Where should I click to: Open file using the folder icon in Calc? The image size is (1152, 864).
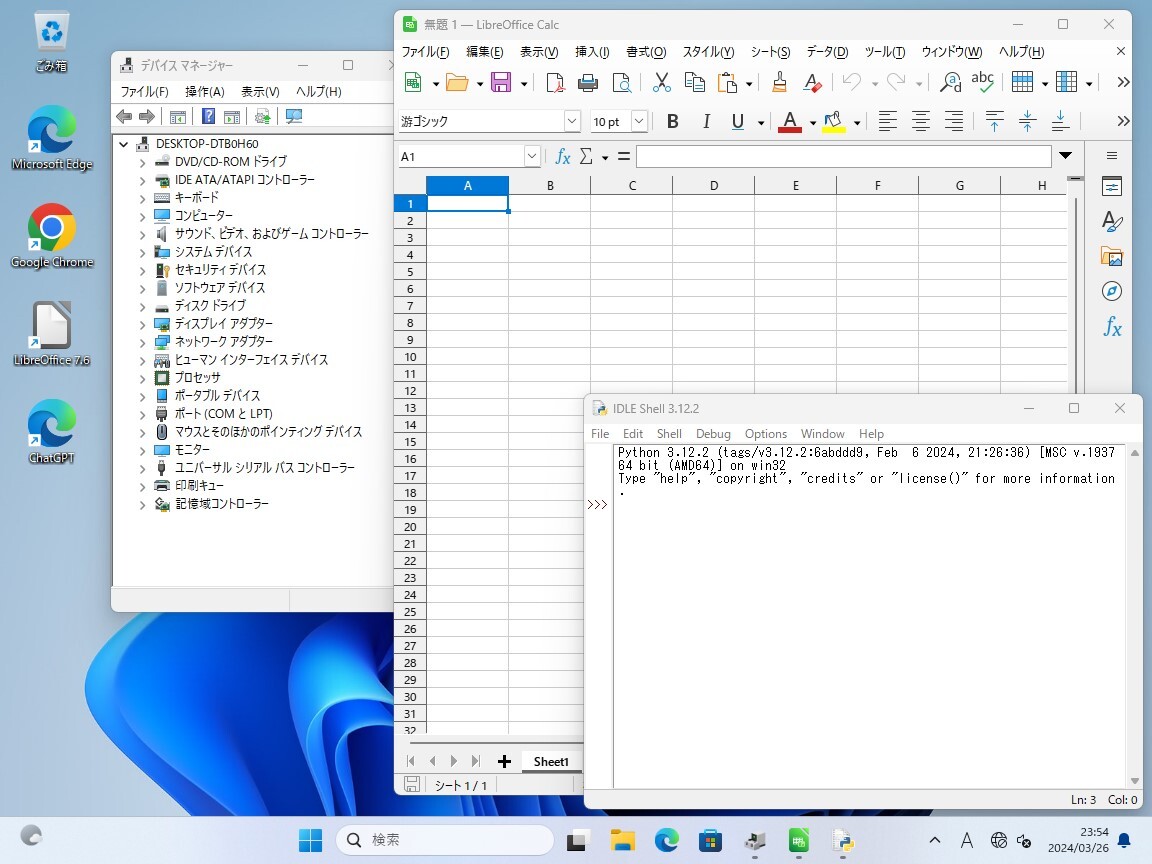tap(457, 82)
